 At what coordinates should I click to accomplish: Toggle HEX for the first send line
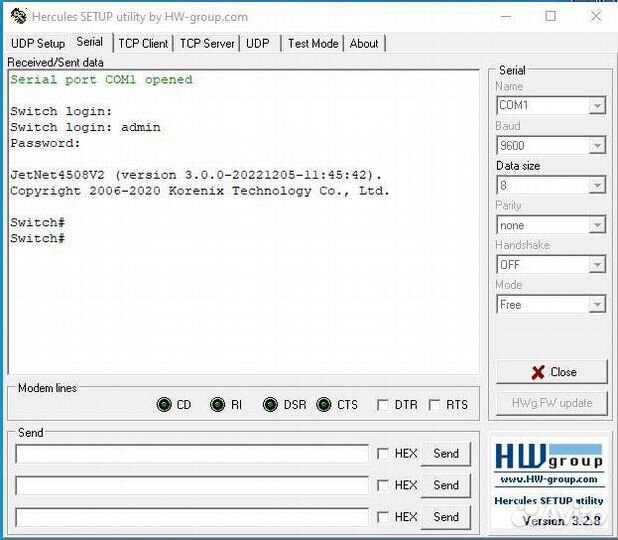(x=383, y=453)
